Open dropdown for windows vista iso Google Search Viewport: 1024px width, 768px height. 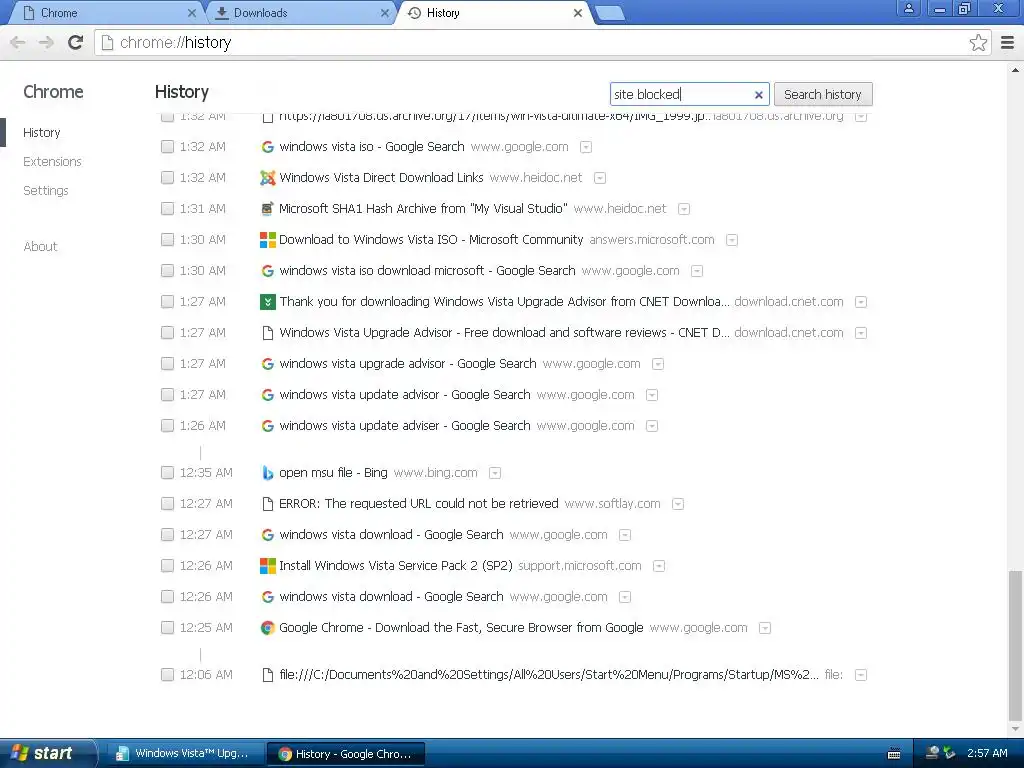(586, 147)
